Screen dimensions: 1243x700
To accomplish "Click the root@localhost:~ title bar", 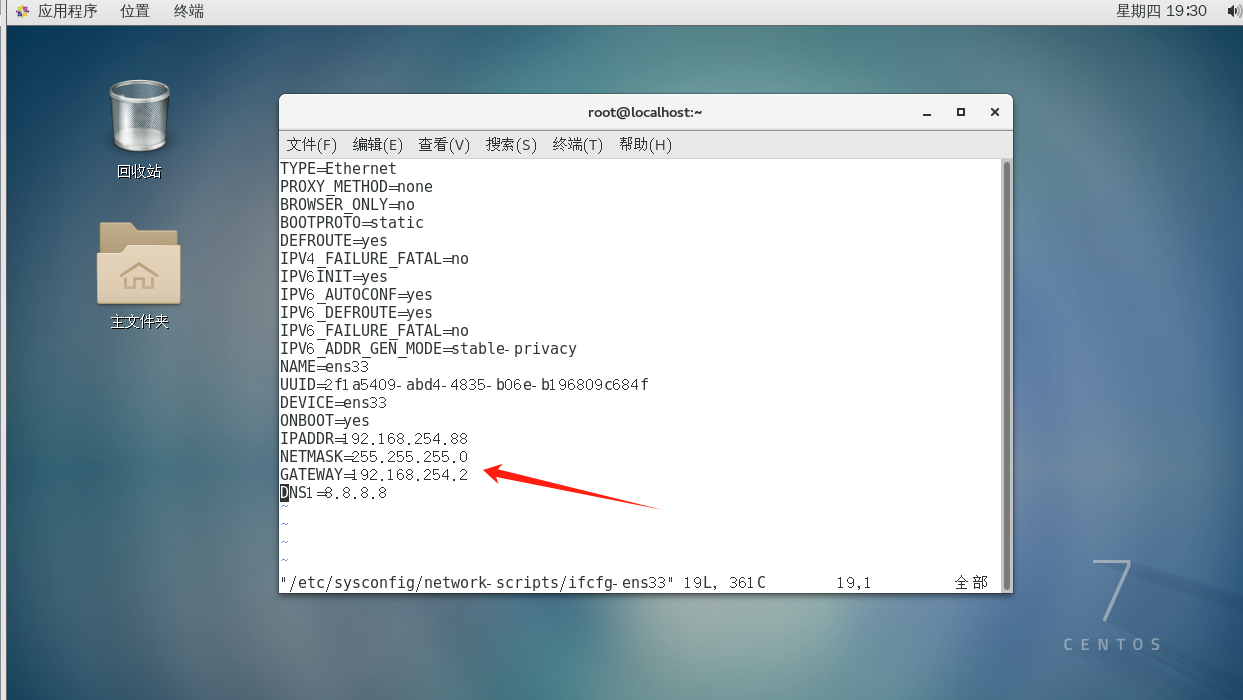I will (645, 112).
